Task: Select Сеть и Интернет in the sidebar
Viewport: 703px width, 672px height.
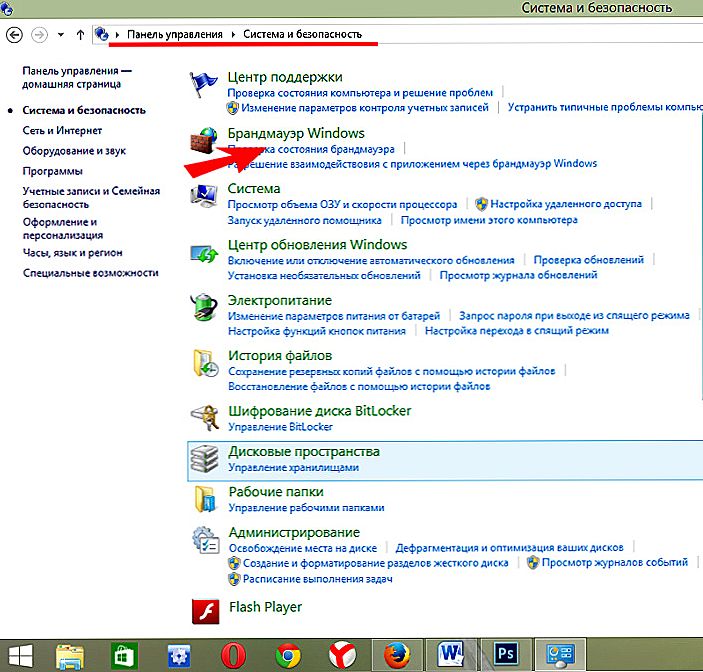Action: click(x=62, y=130)
